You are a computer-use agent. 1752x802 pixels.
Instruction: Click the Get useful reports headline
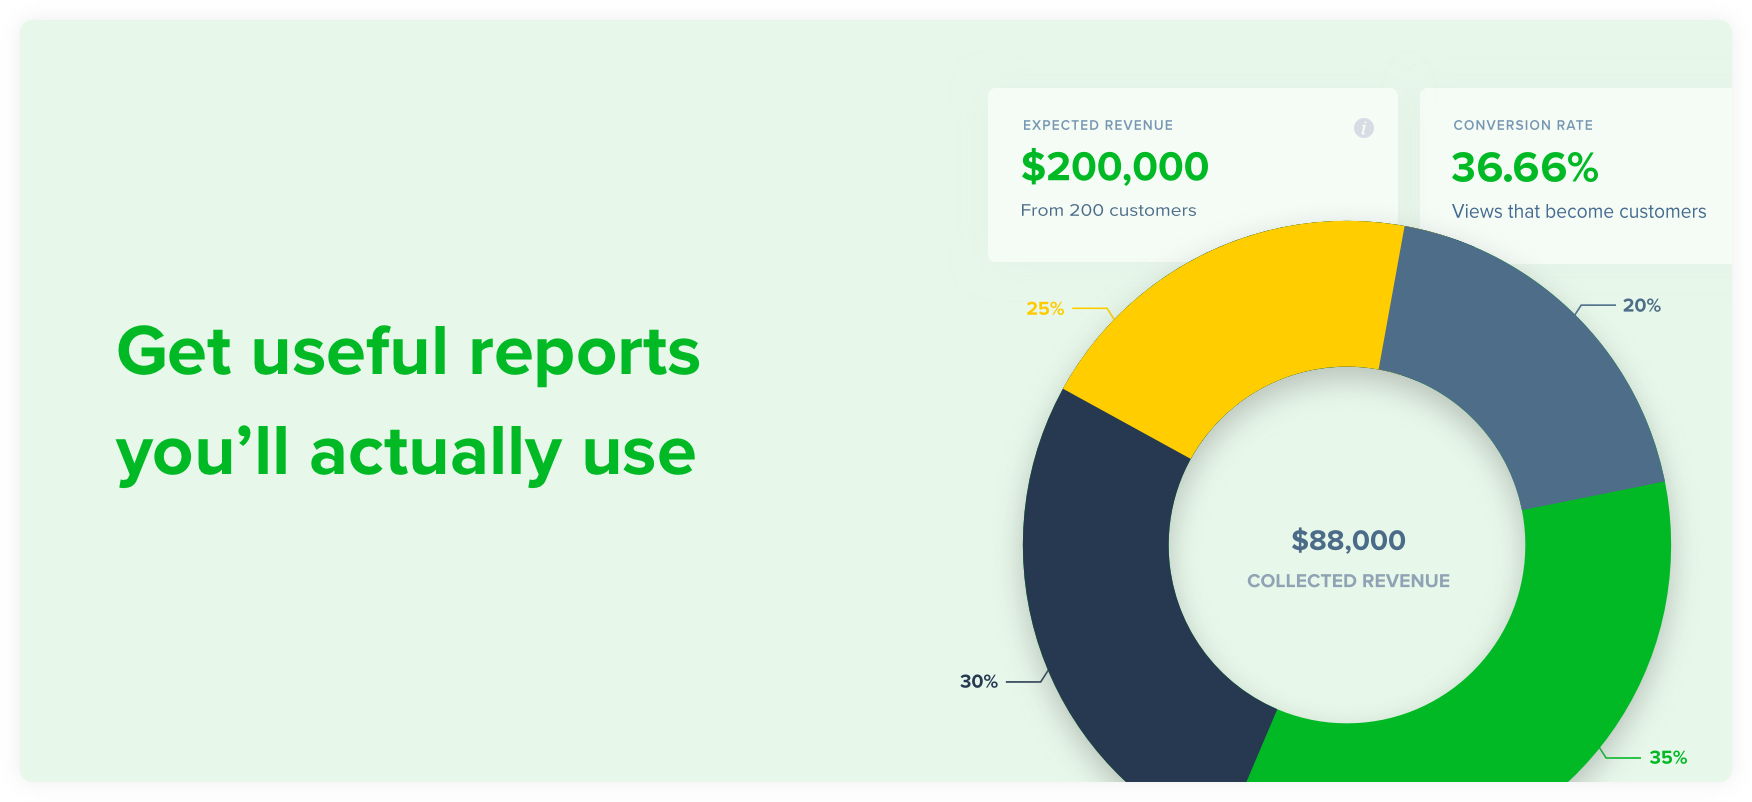(408, 352)
